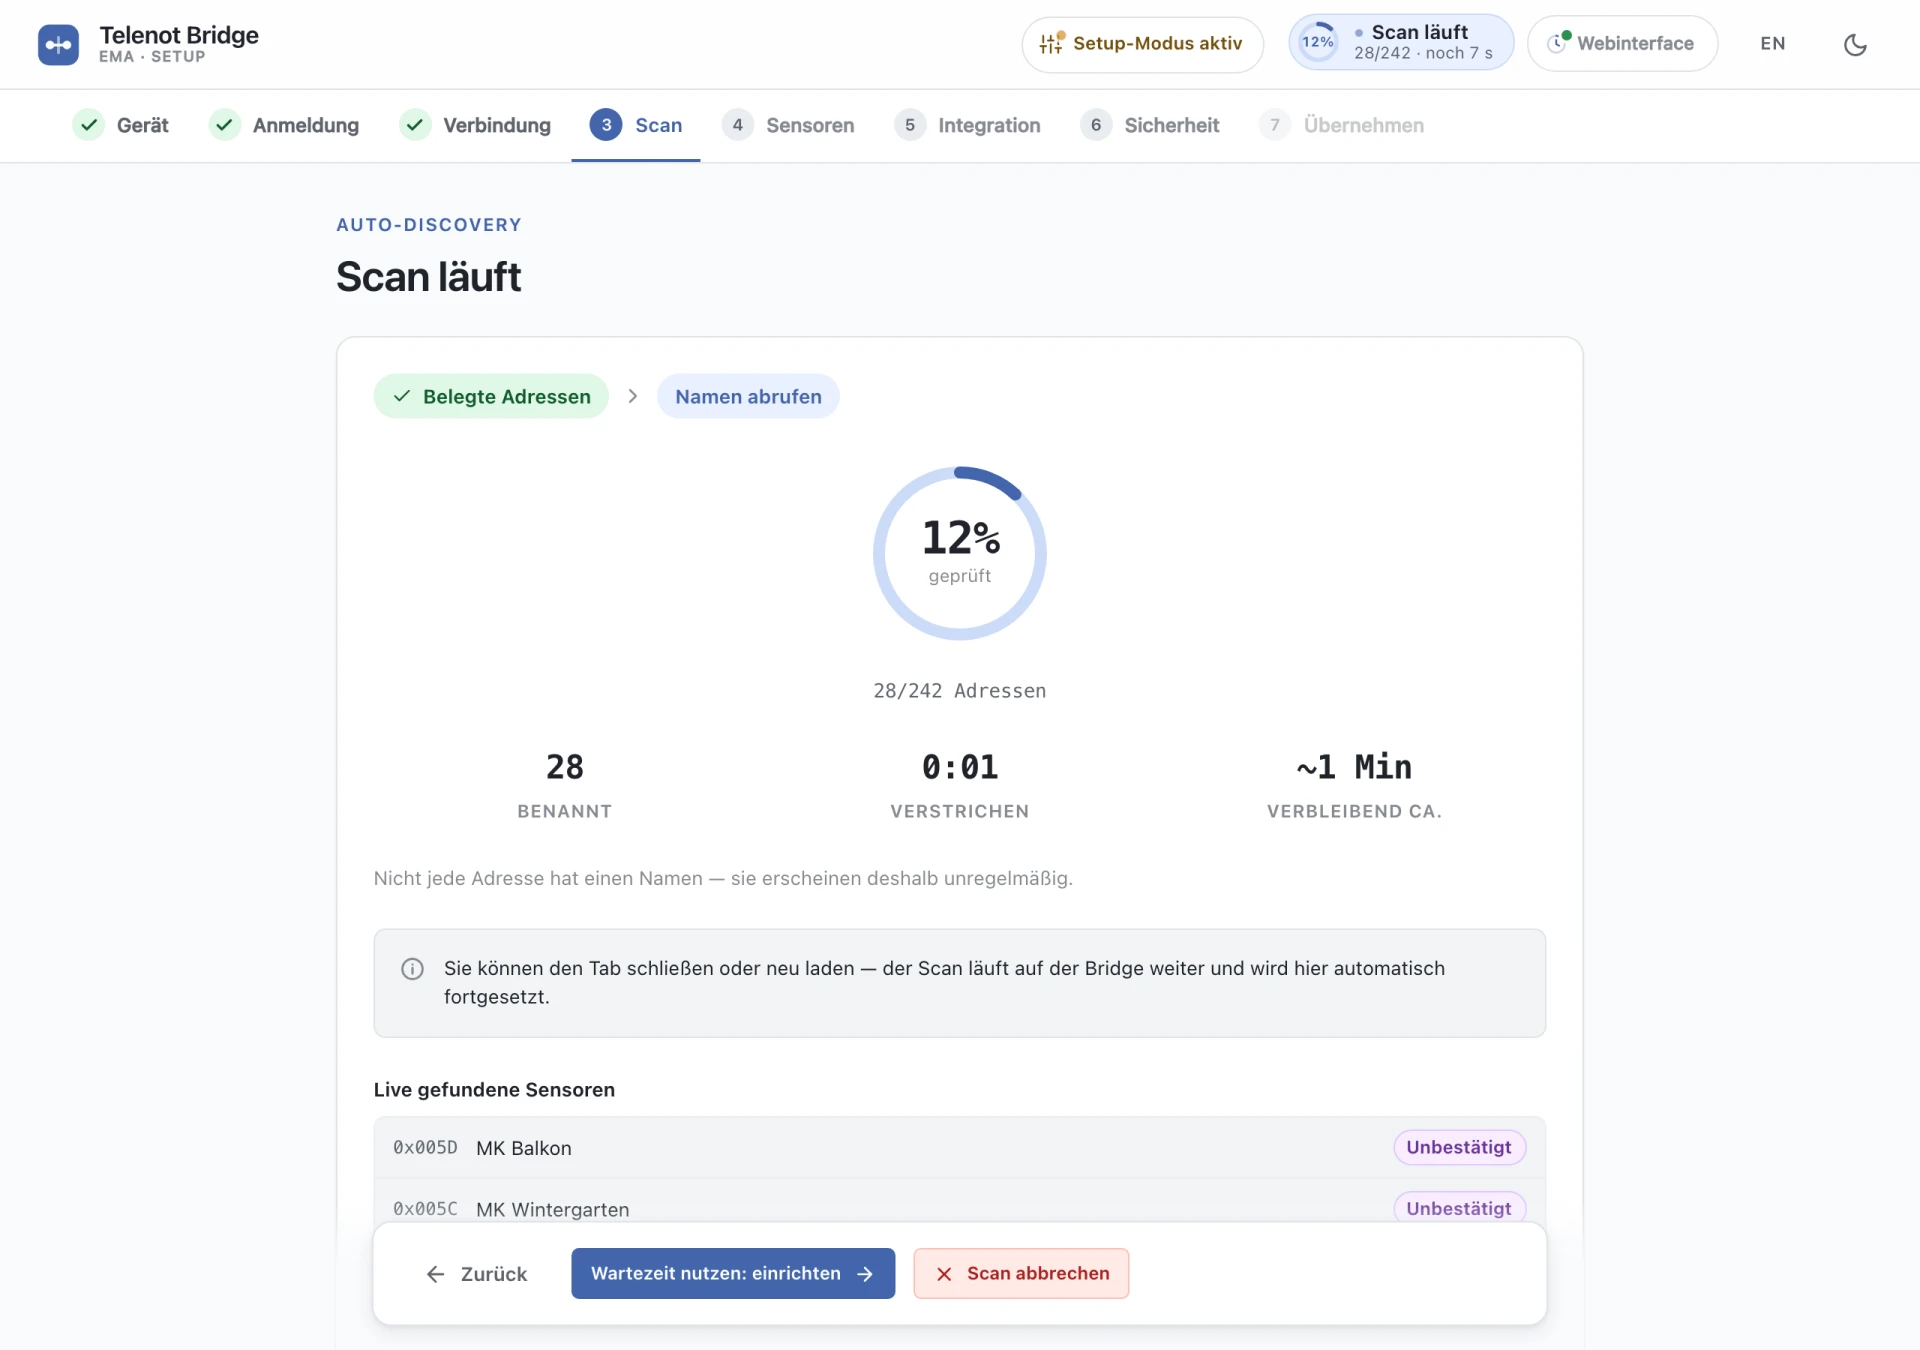This screenshot has width=1920, height=1350.
Task: Select the Übernehmen step
Action: 1342,125
